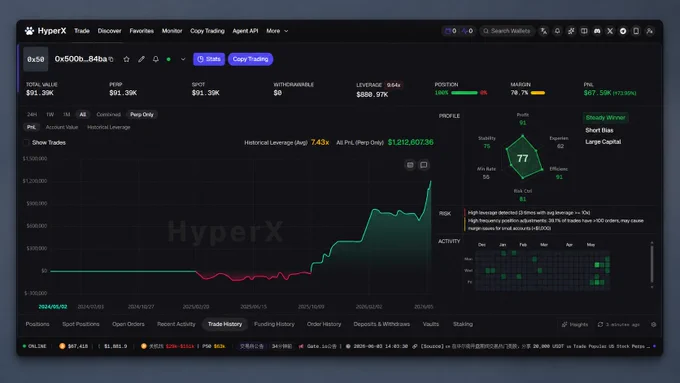Switch to the Open Orders tab

pyautogui.click(x=128, y=324)
